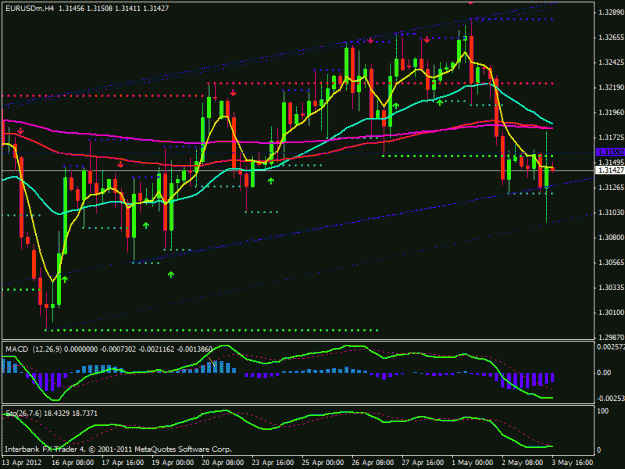
Task: Select the 1.30335 price axis label
Action: (x=611, y=287)
